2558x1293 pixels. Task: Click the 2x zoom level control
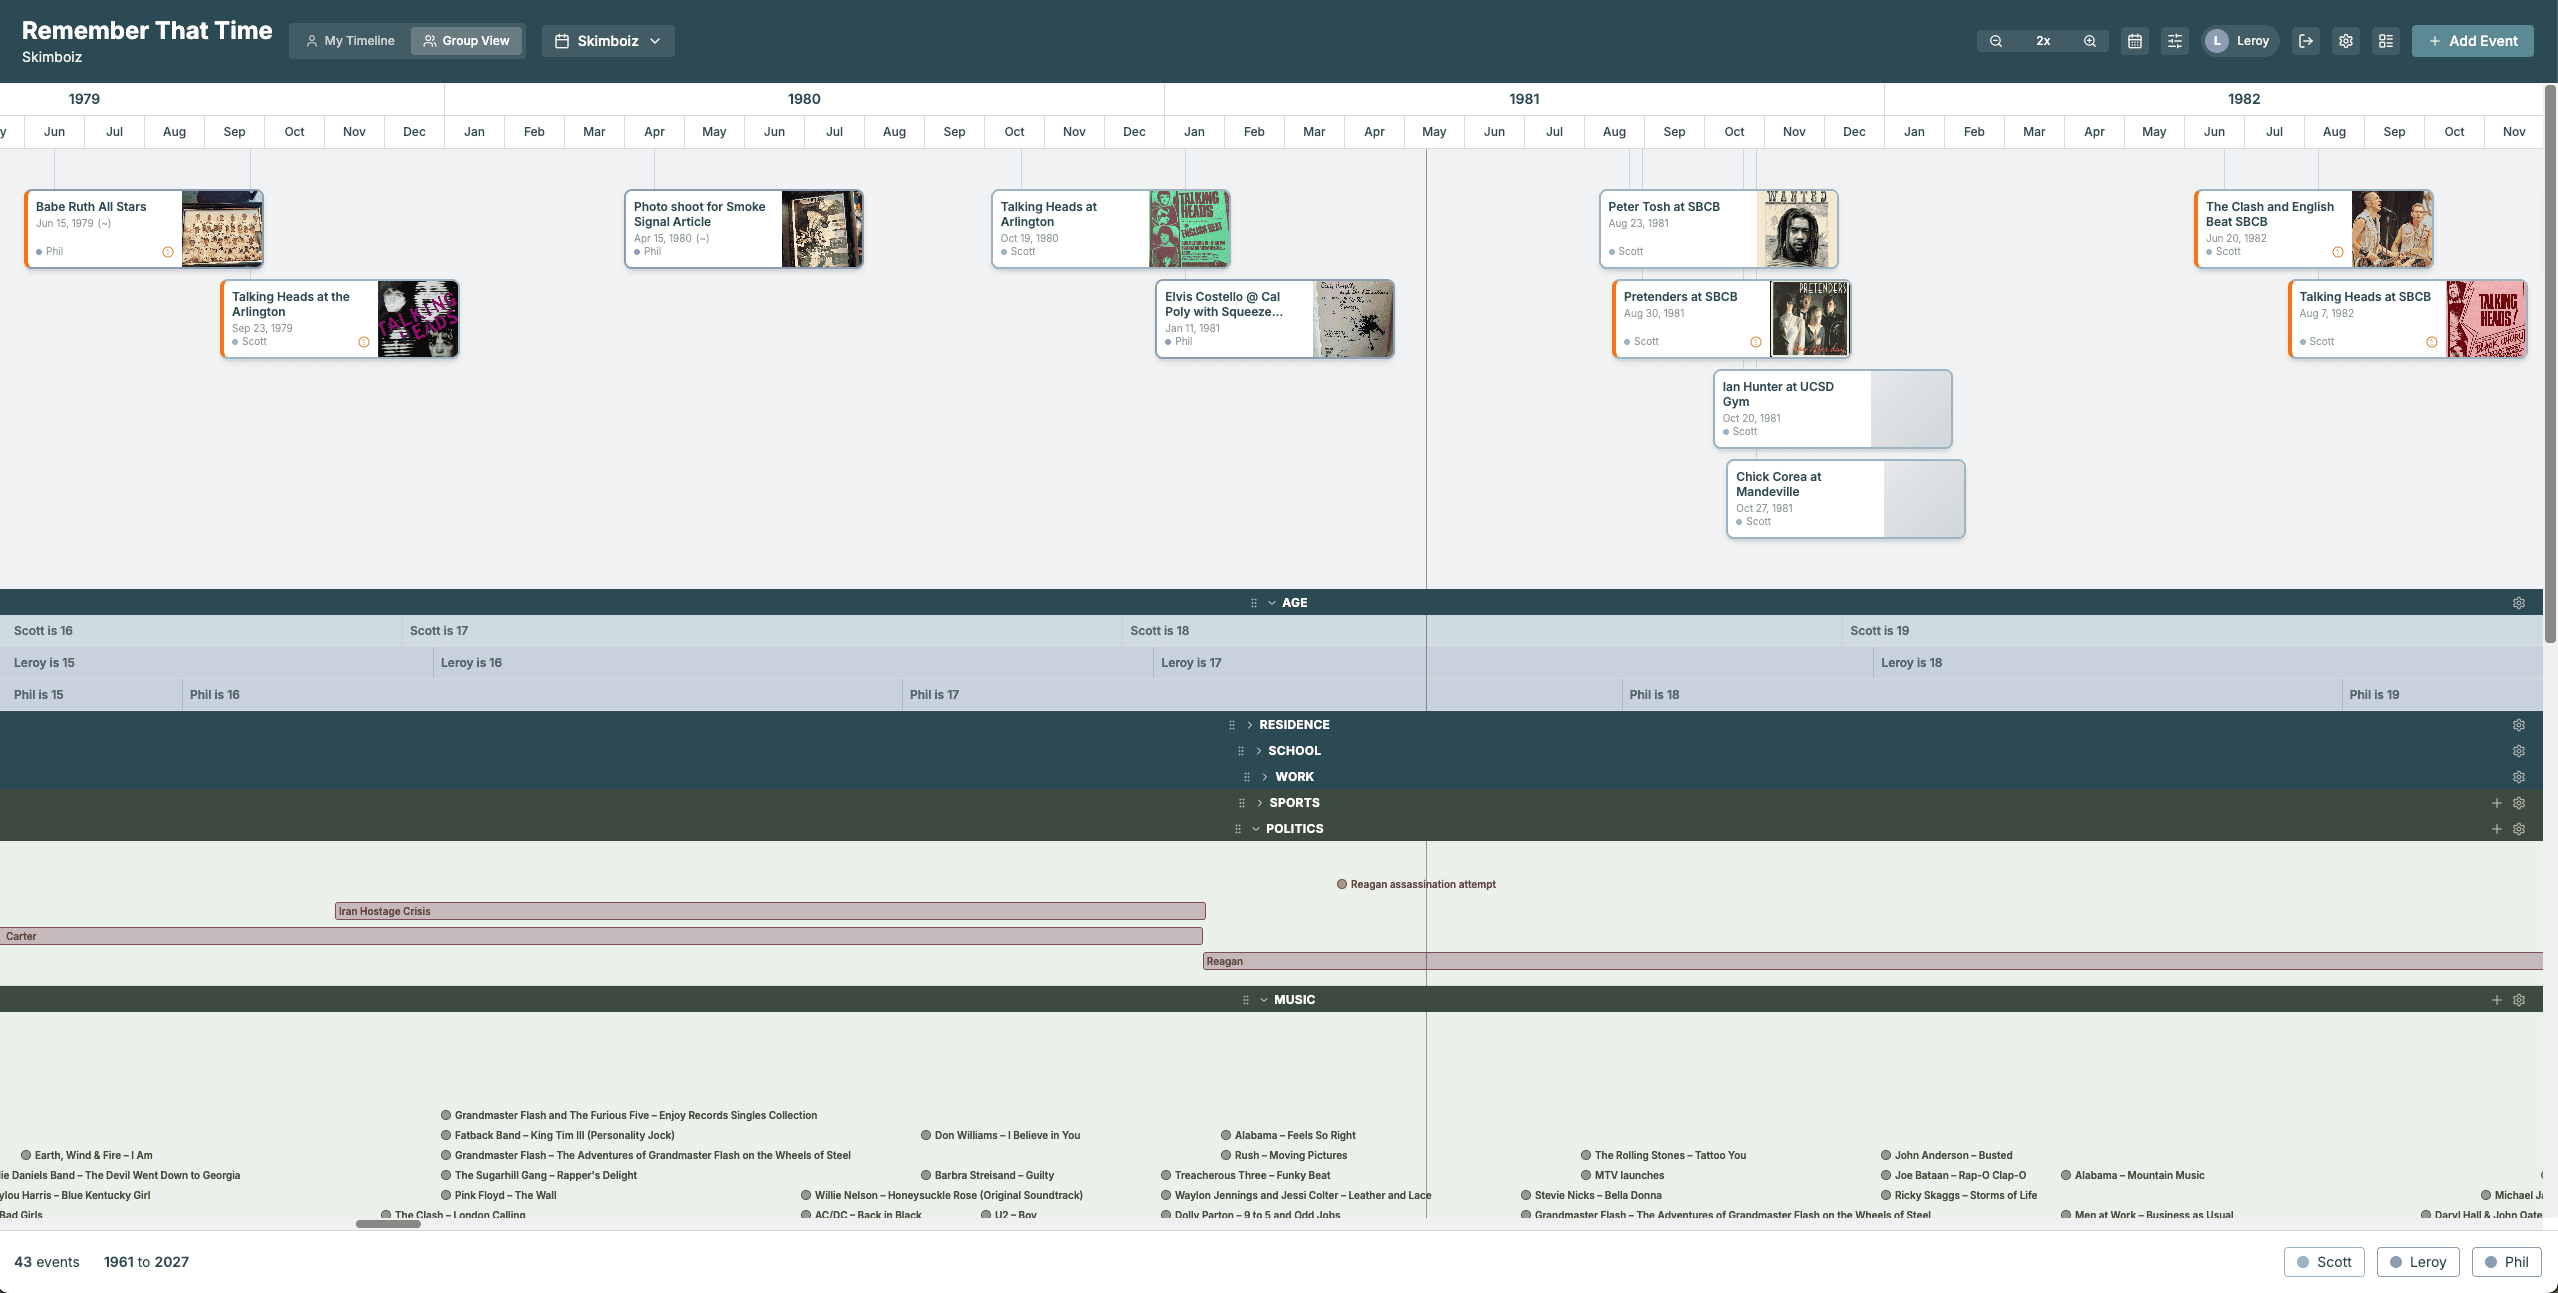pos(2042,40)
